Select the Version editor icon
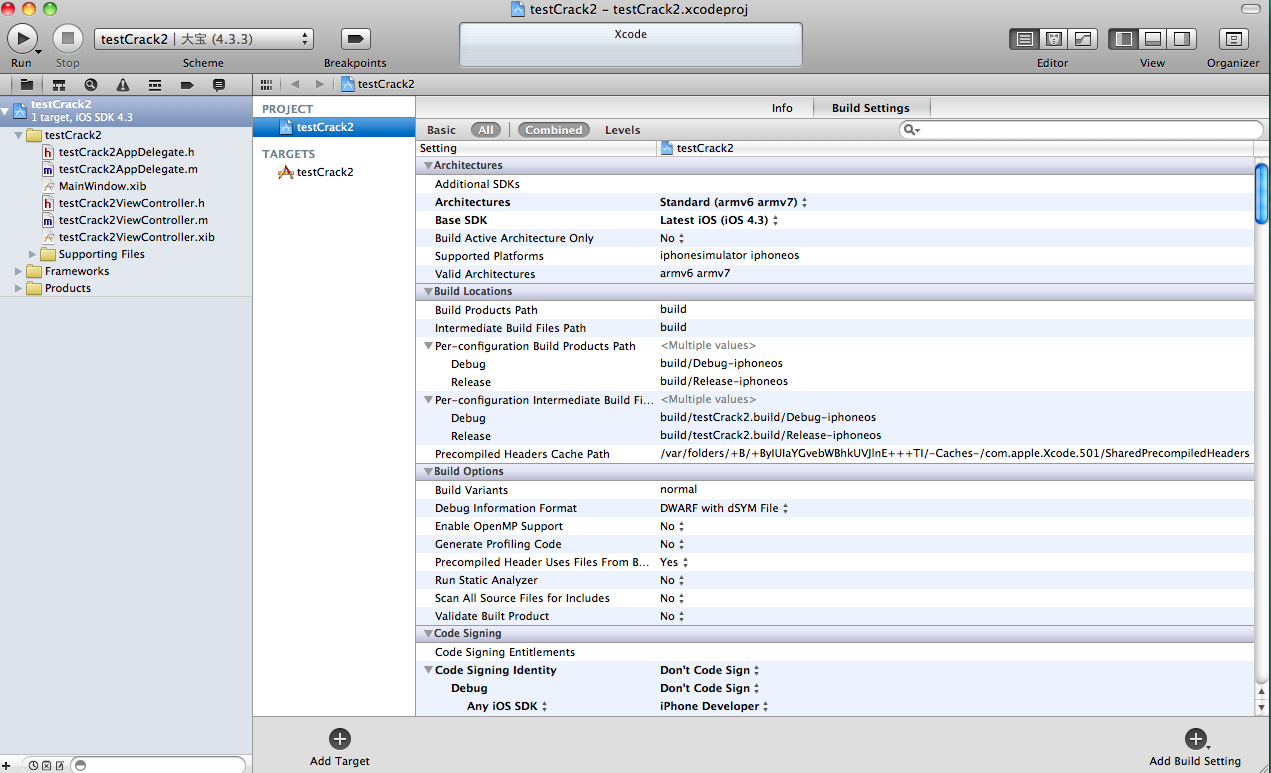The image size is (1271, 773). pos(1082,39)
